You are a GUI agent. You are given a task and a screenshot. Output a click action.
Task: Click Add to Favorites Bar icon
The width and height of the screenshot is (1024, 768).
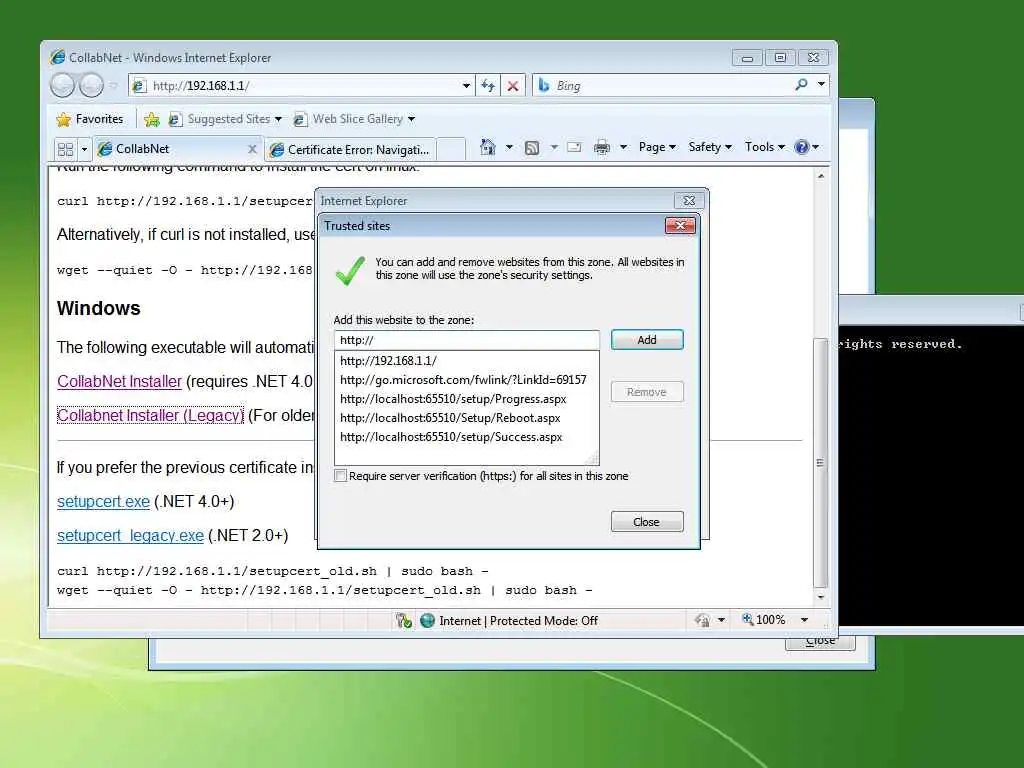pos(152,119)
